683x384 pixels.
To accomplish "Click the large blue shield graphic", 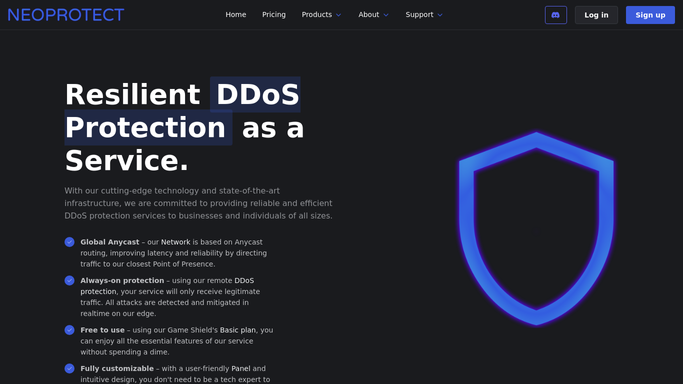I will coord(536,228).
